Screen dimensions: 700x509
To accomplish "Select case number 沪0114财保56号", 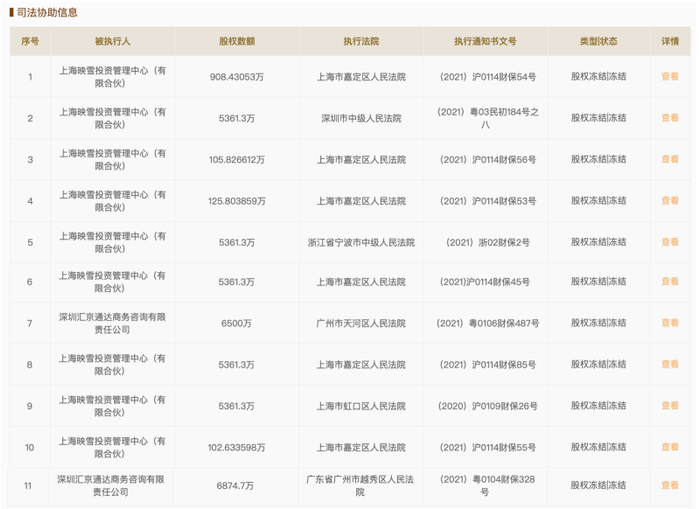I will click(x=504, y=160).
